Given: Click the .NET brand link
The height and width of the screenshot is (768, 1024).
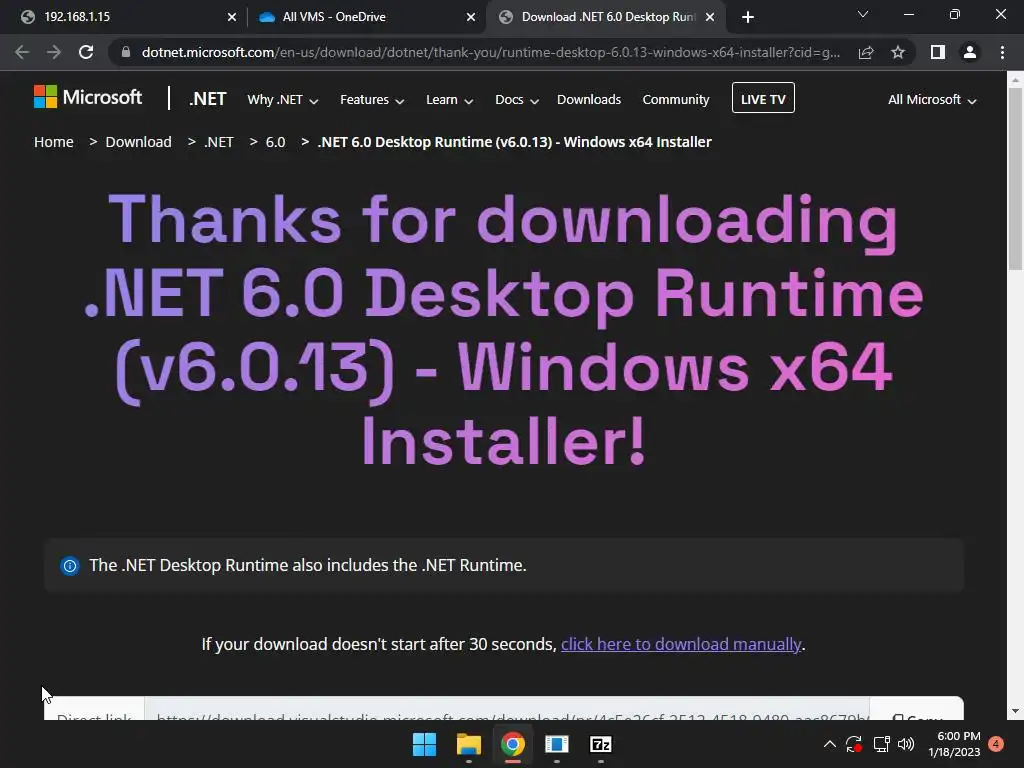Looking at the screenshot, I should tap(208, 99).
